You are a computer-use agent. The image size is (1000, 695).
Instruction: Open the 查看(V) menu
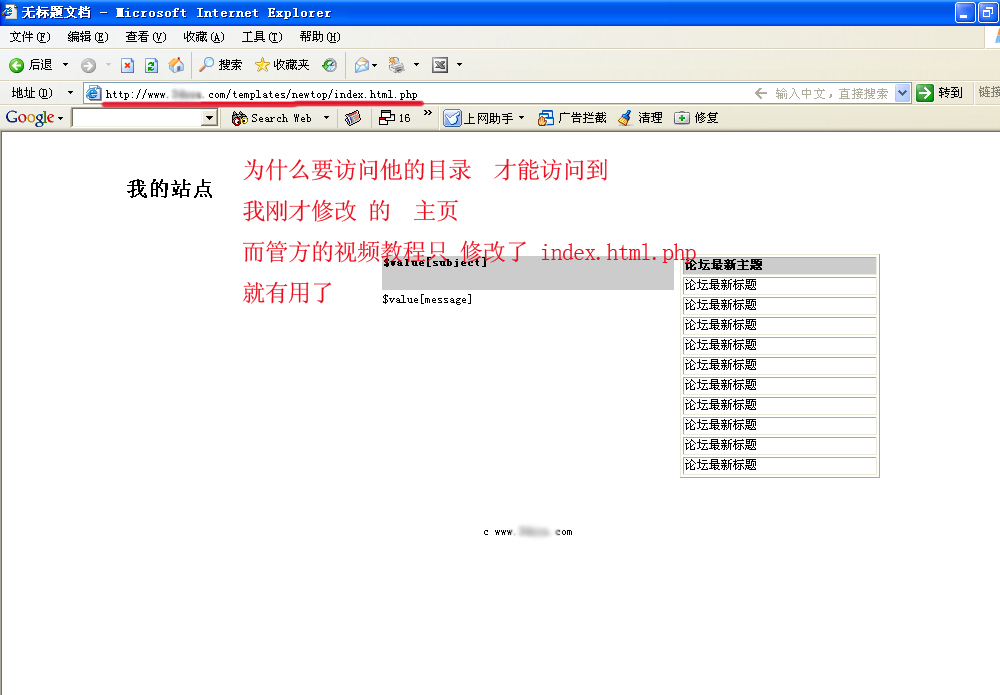pyautogui.click(x=146, y=37)
